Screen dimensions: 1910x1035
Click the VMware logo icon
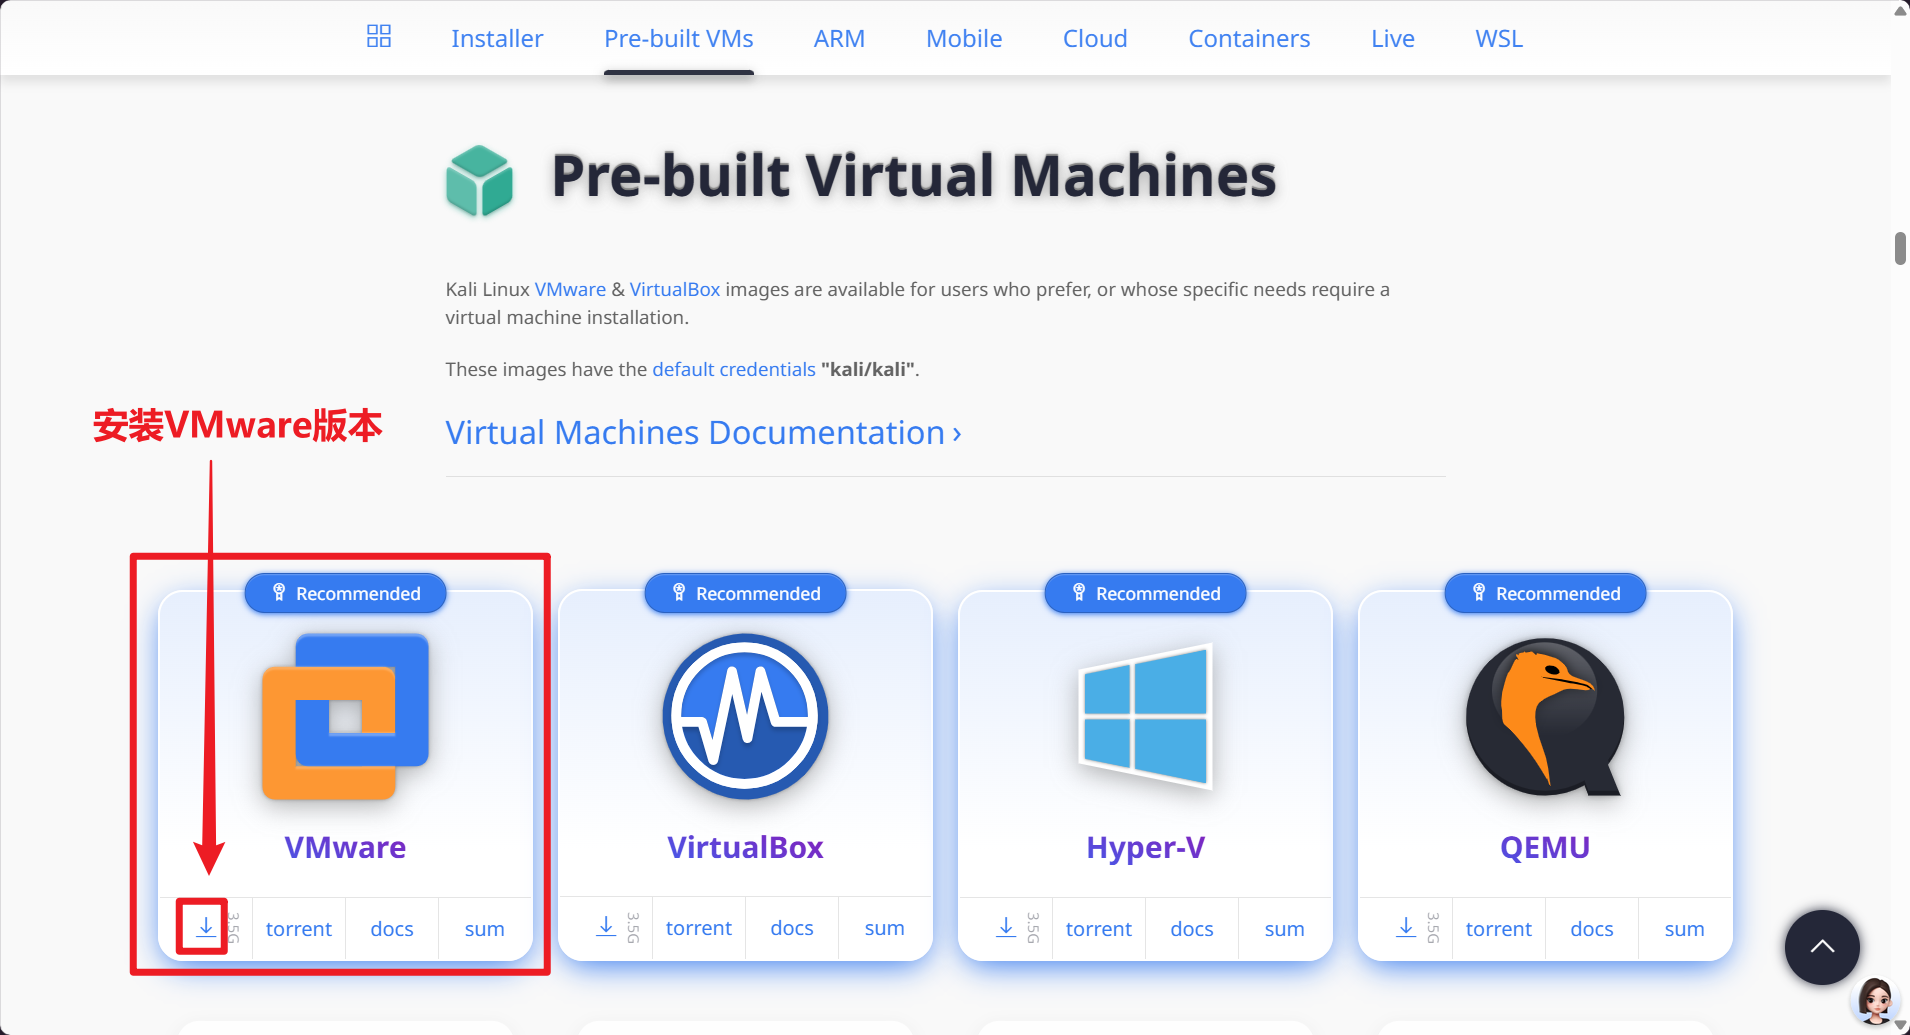(x=345, y=716)
